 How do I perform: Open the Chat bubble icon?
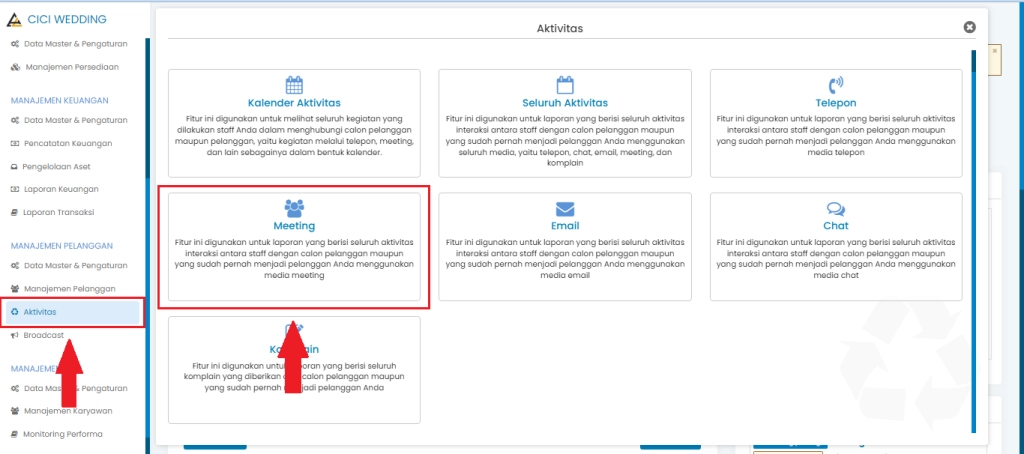tap(836, 208)
